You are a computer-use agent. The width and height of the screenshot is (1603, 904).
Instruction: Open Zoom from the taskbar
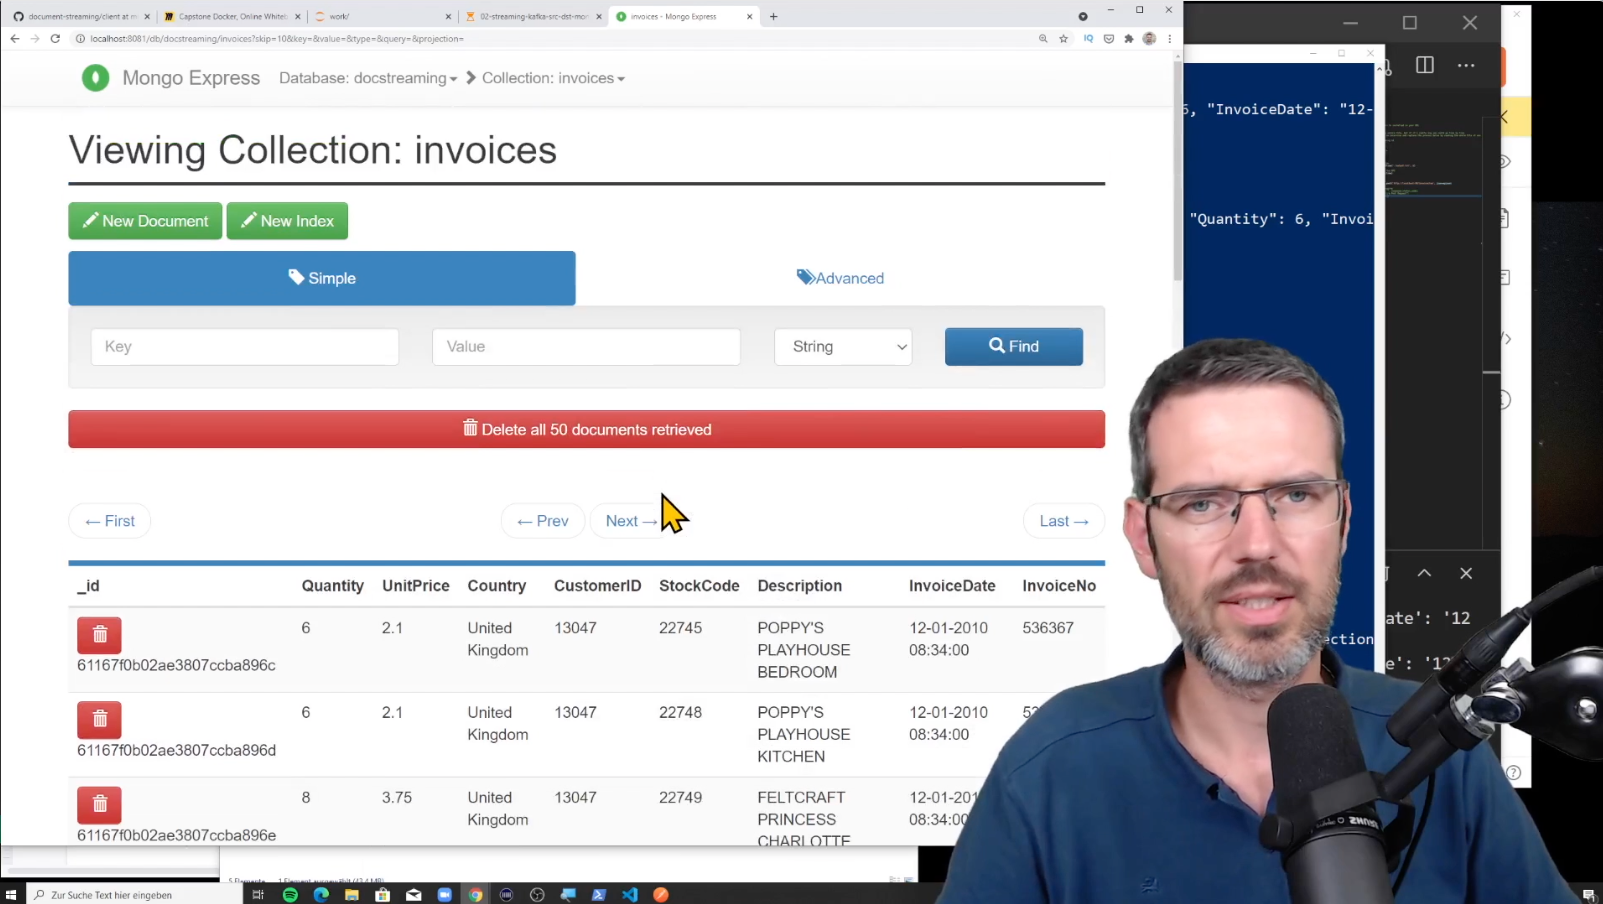445,895
